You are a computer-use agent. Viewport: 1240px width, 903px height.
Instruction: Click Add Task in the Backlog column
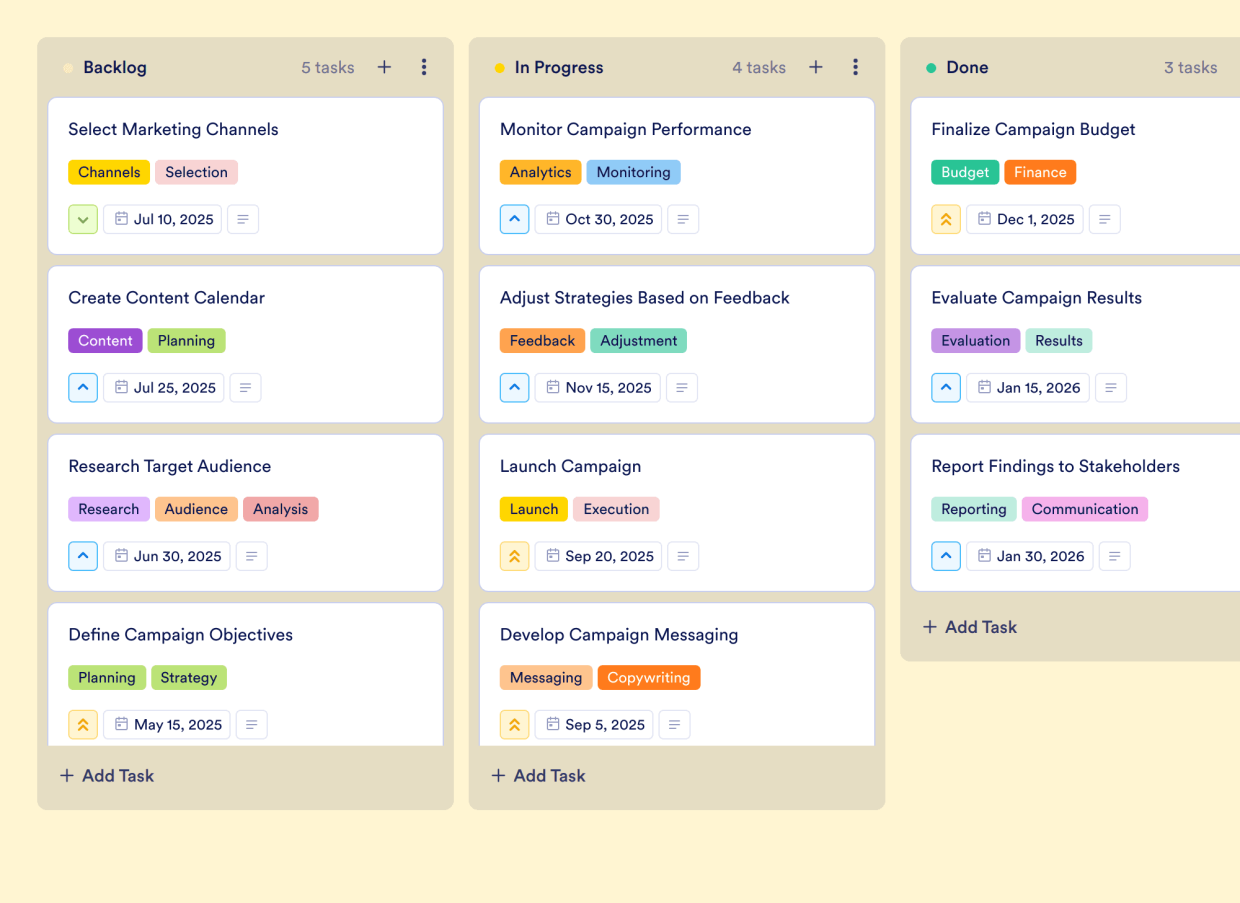107,775
